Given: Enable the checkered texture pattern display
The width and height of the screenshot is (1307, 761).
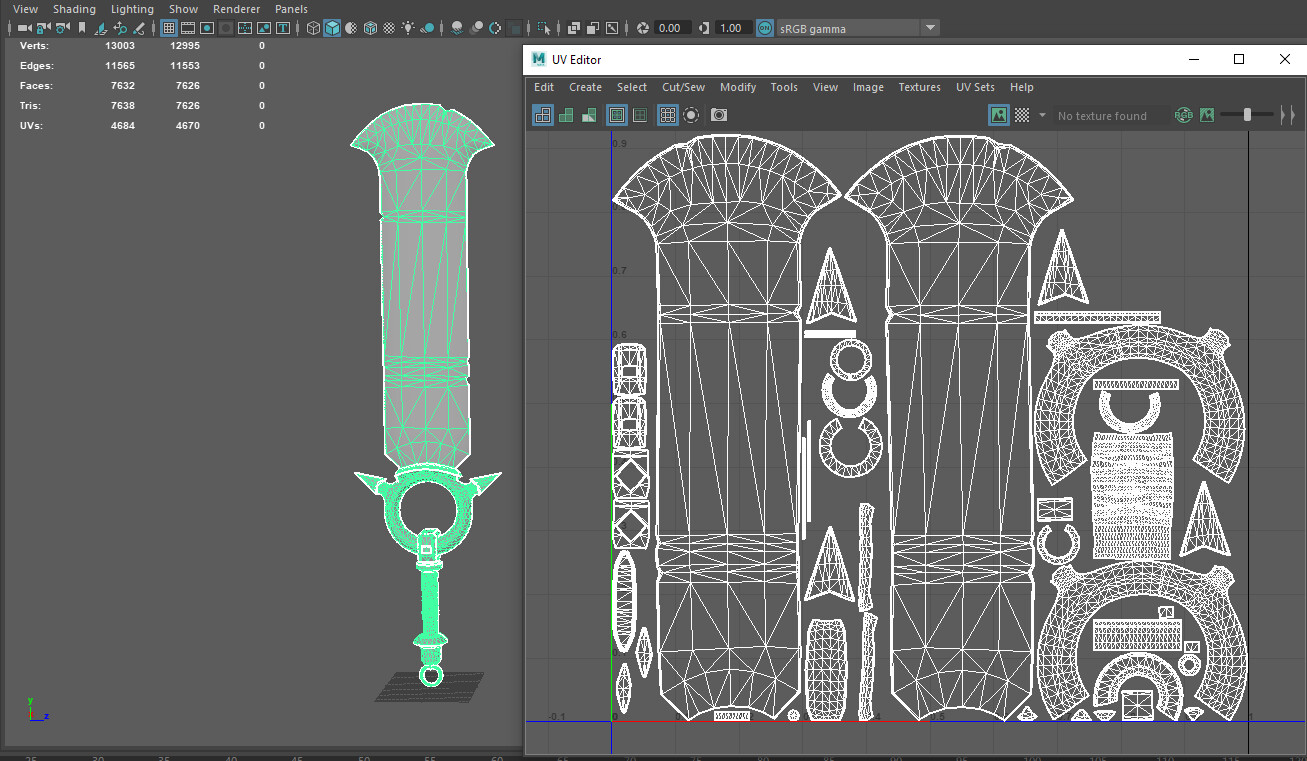Looking at the screenshot, I should point(1022,115).
